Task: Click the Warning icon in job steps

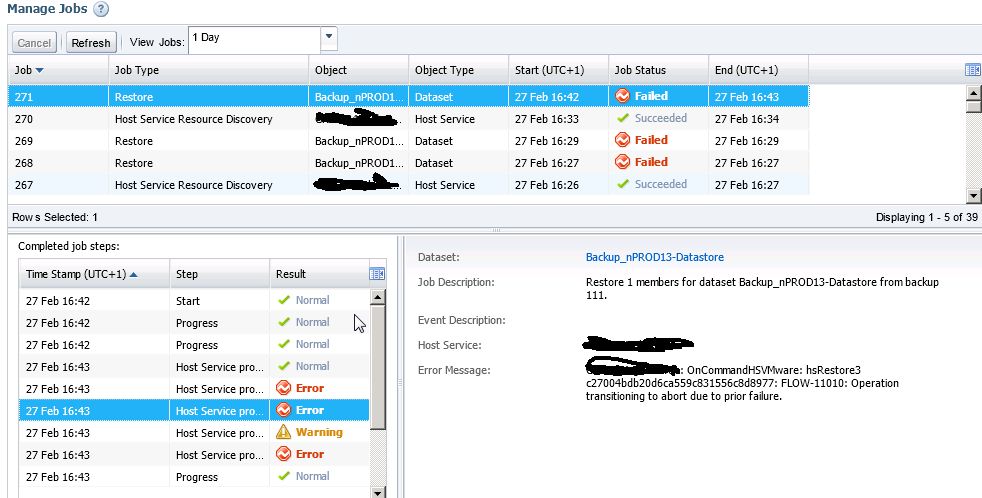Action: 284,432
